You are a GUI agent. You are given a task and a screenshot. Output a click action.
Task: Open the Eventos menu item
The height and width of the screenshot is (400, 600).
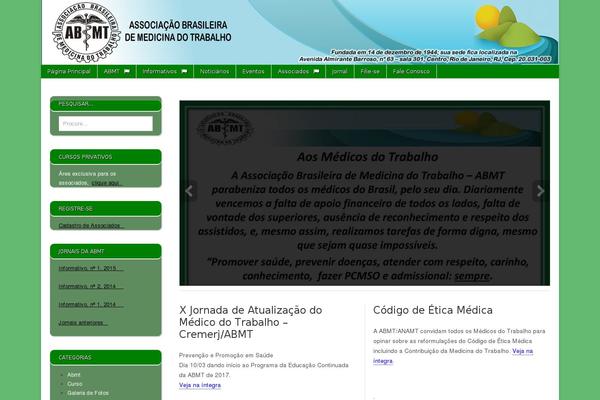click(253, 72)
